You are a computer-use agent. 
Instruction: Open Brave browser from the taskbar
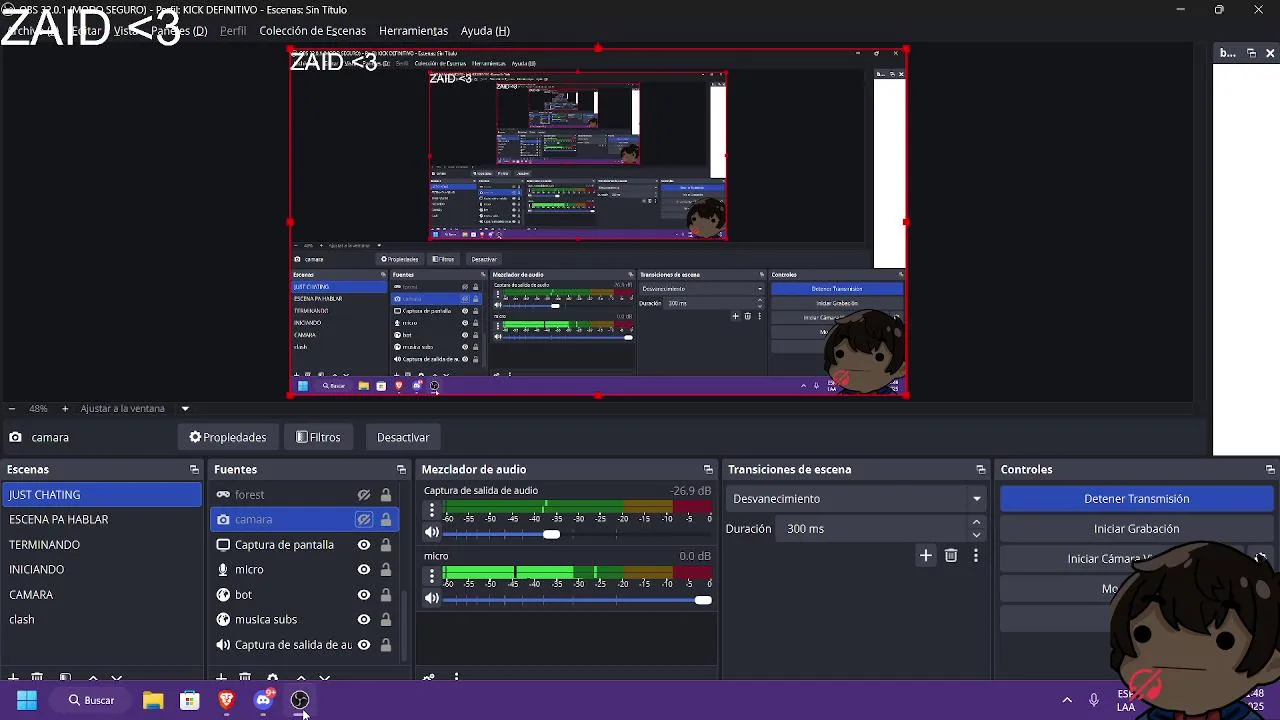(x=226, y=700)
